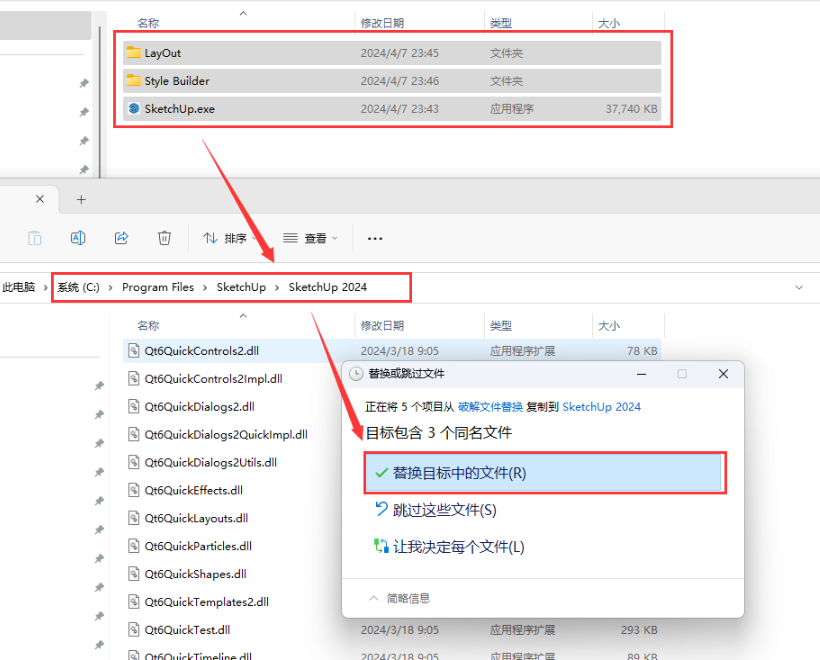This screenshot has width=820, height=660.
Task: Sort by 修改日期 in the LayOut folder list
Action: click(x=382, y=23)
